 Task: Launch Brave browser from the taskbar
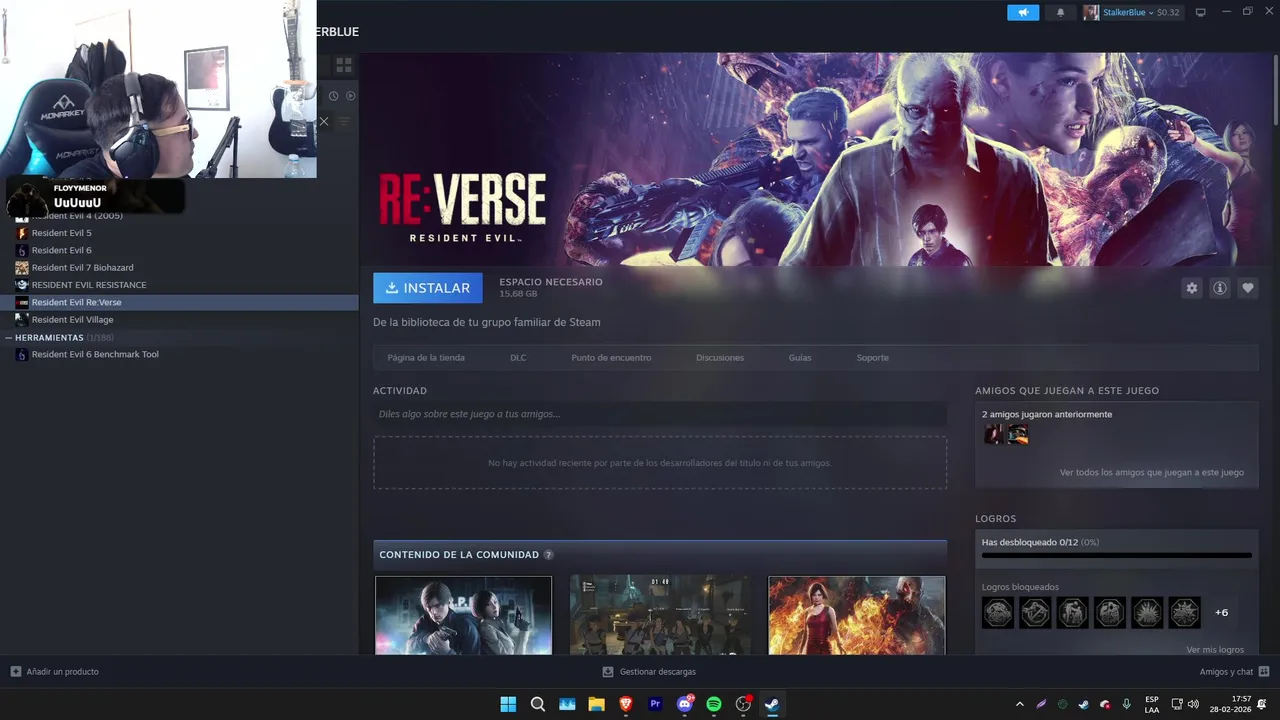626,704
